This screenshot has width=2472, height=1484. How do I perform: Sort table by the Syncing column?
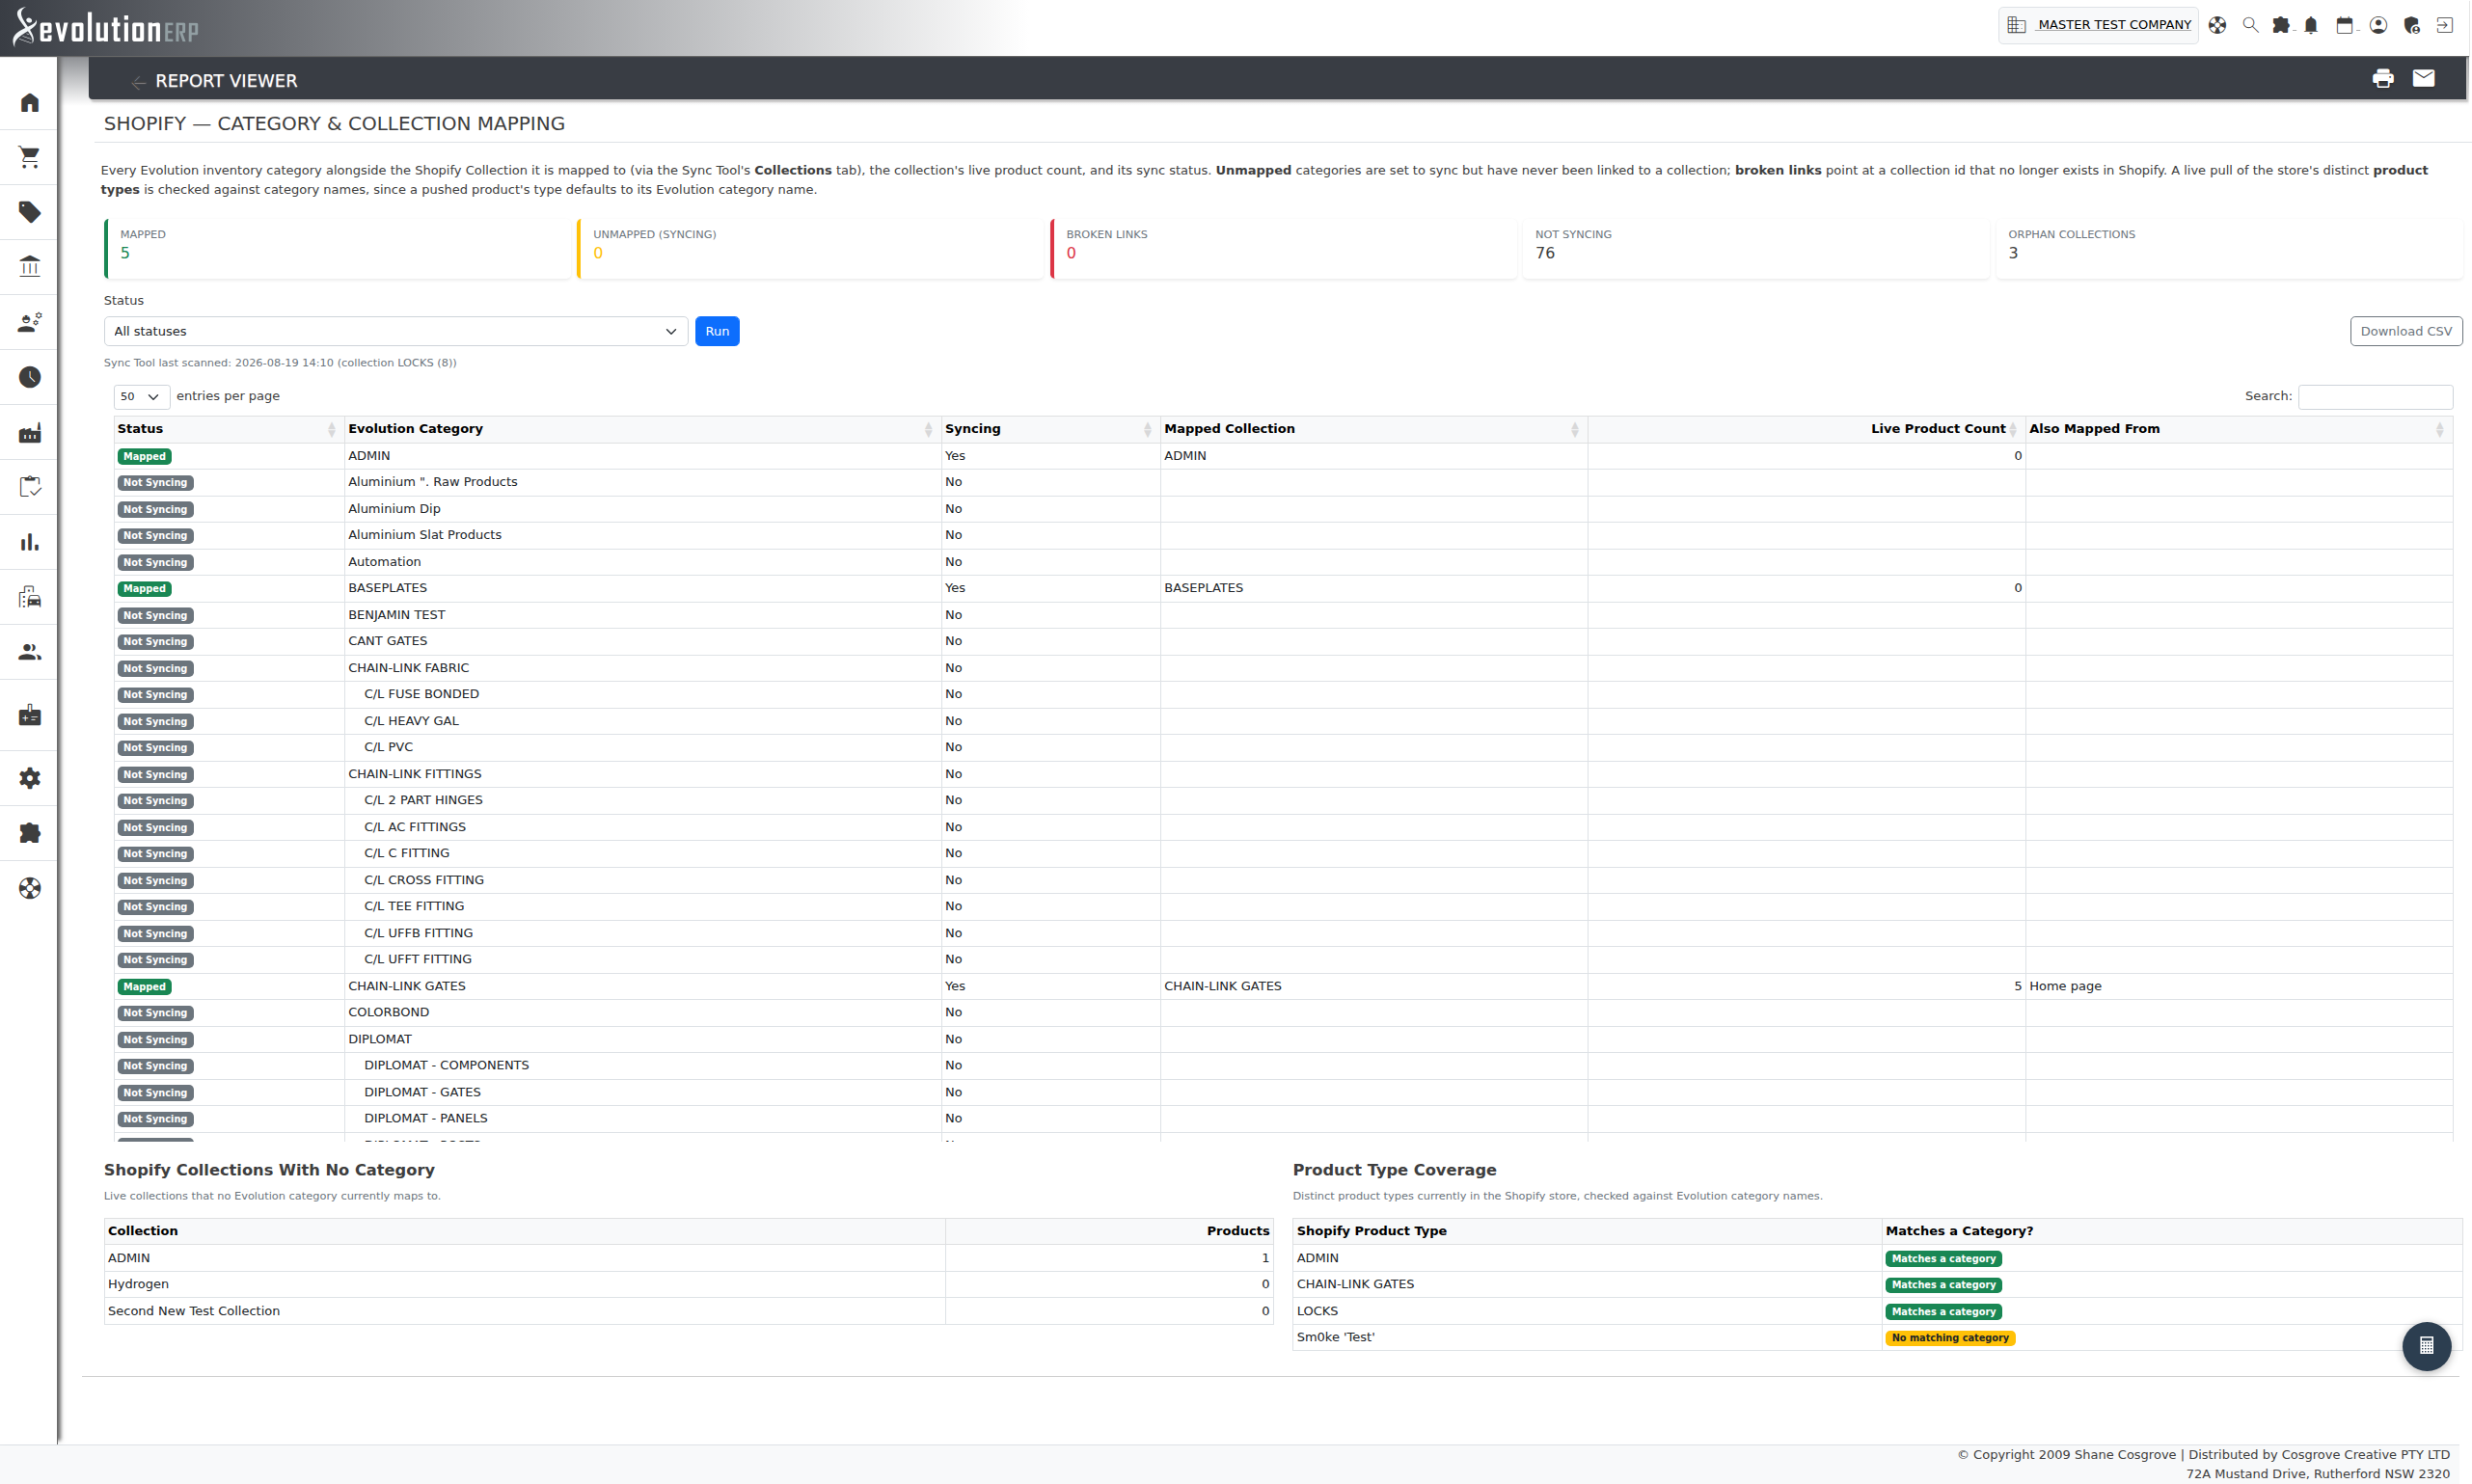click(1050, 429)
